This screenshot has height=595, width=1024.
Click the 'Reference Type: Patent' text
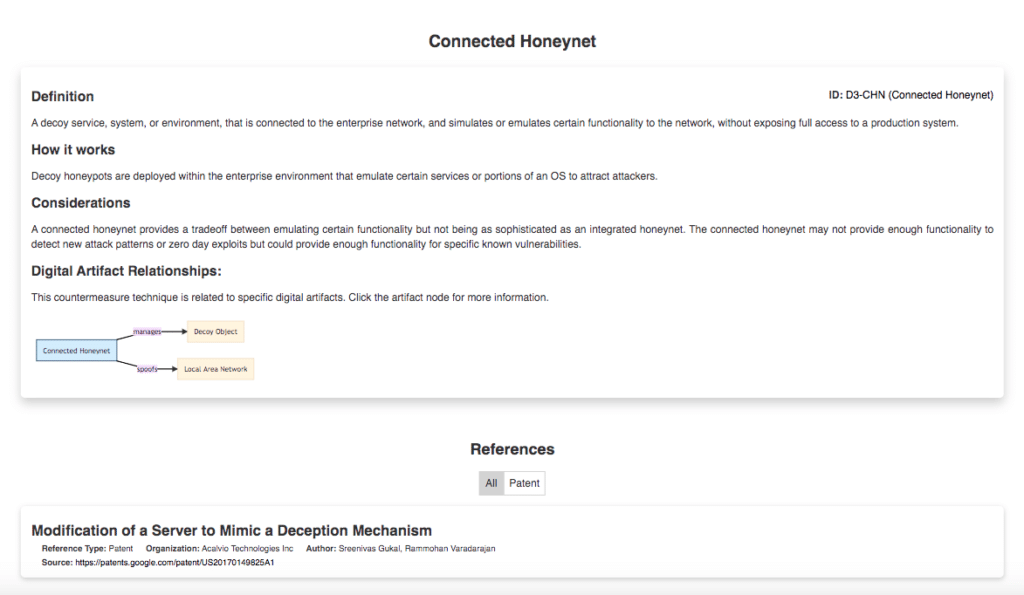point(88,549)
